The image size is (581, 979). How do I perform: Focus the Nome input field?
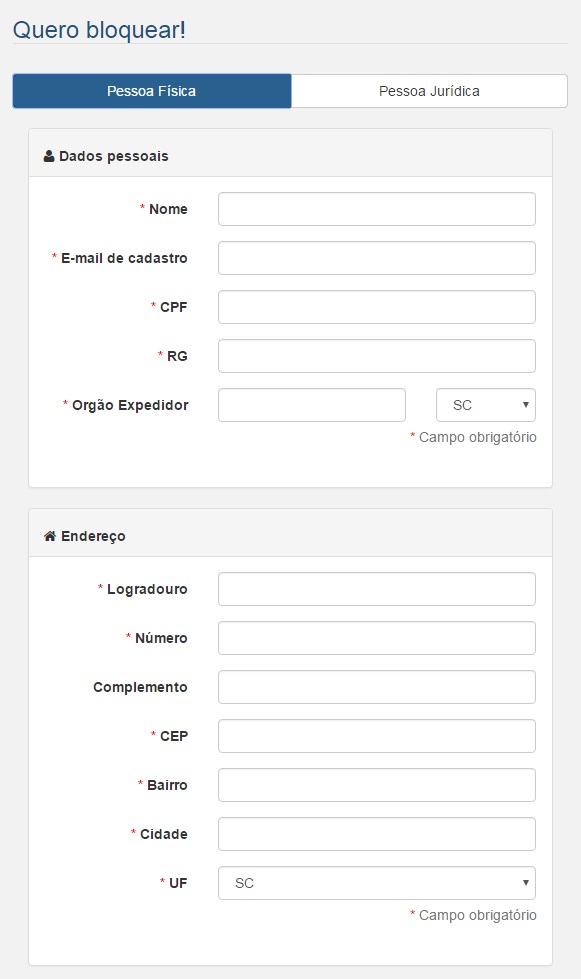[x=377, y=209]
